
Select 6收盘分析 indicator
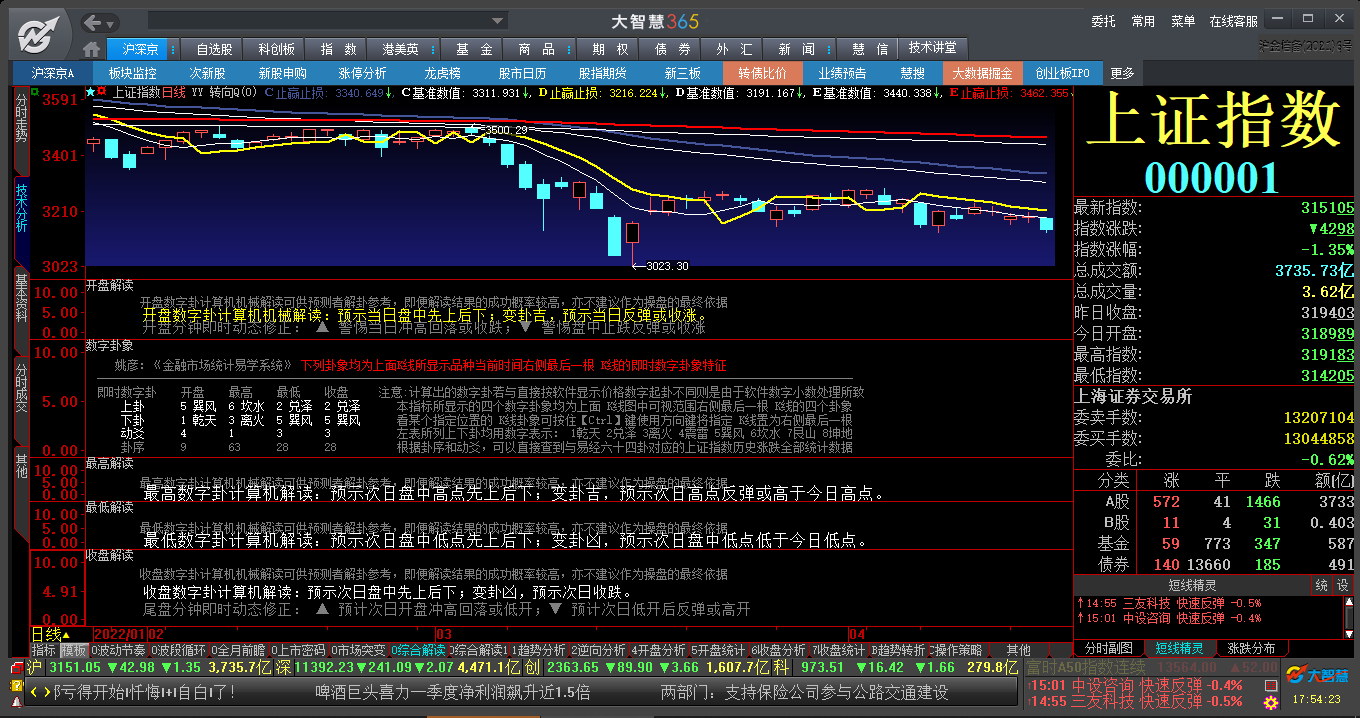tap(779, 650)
